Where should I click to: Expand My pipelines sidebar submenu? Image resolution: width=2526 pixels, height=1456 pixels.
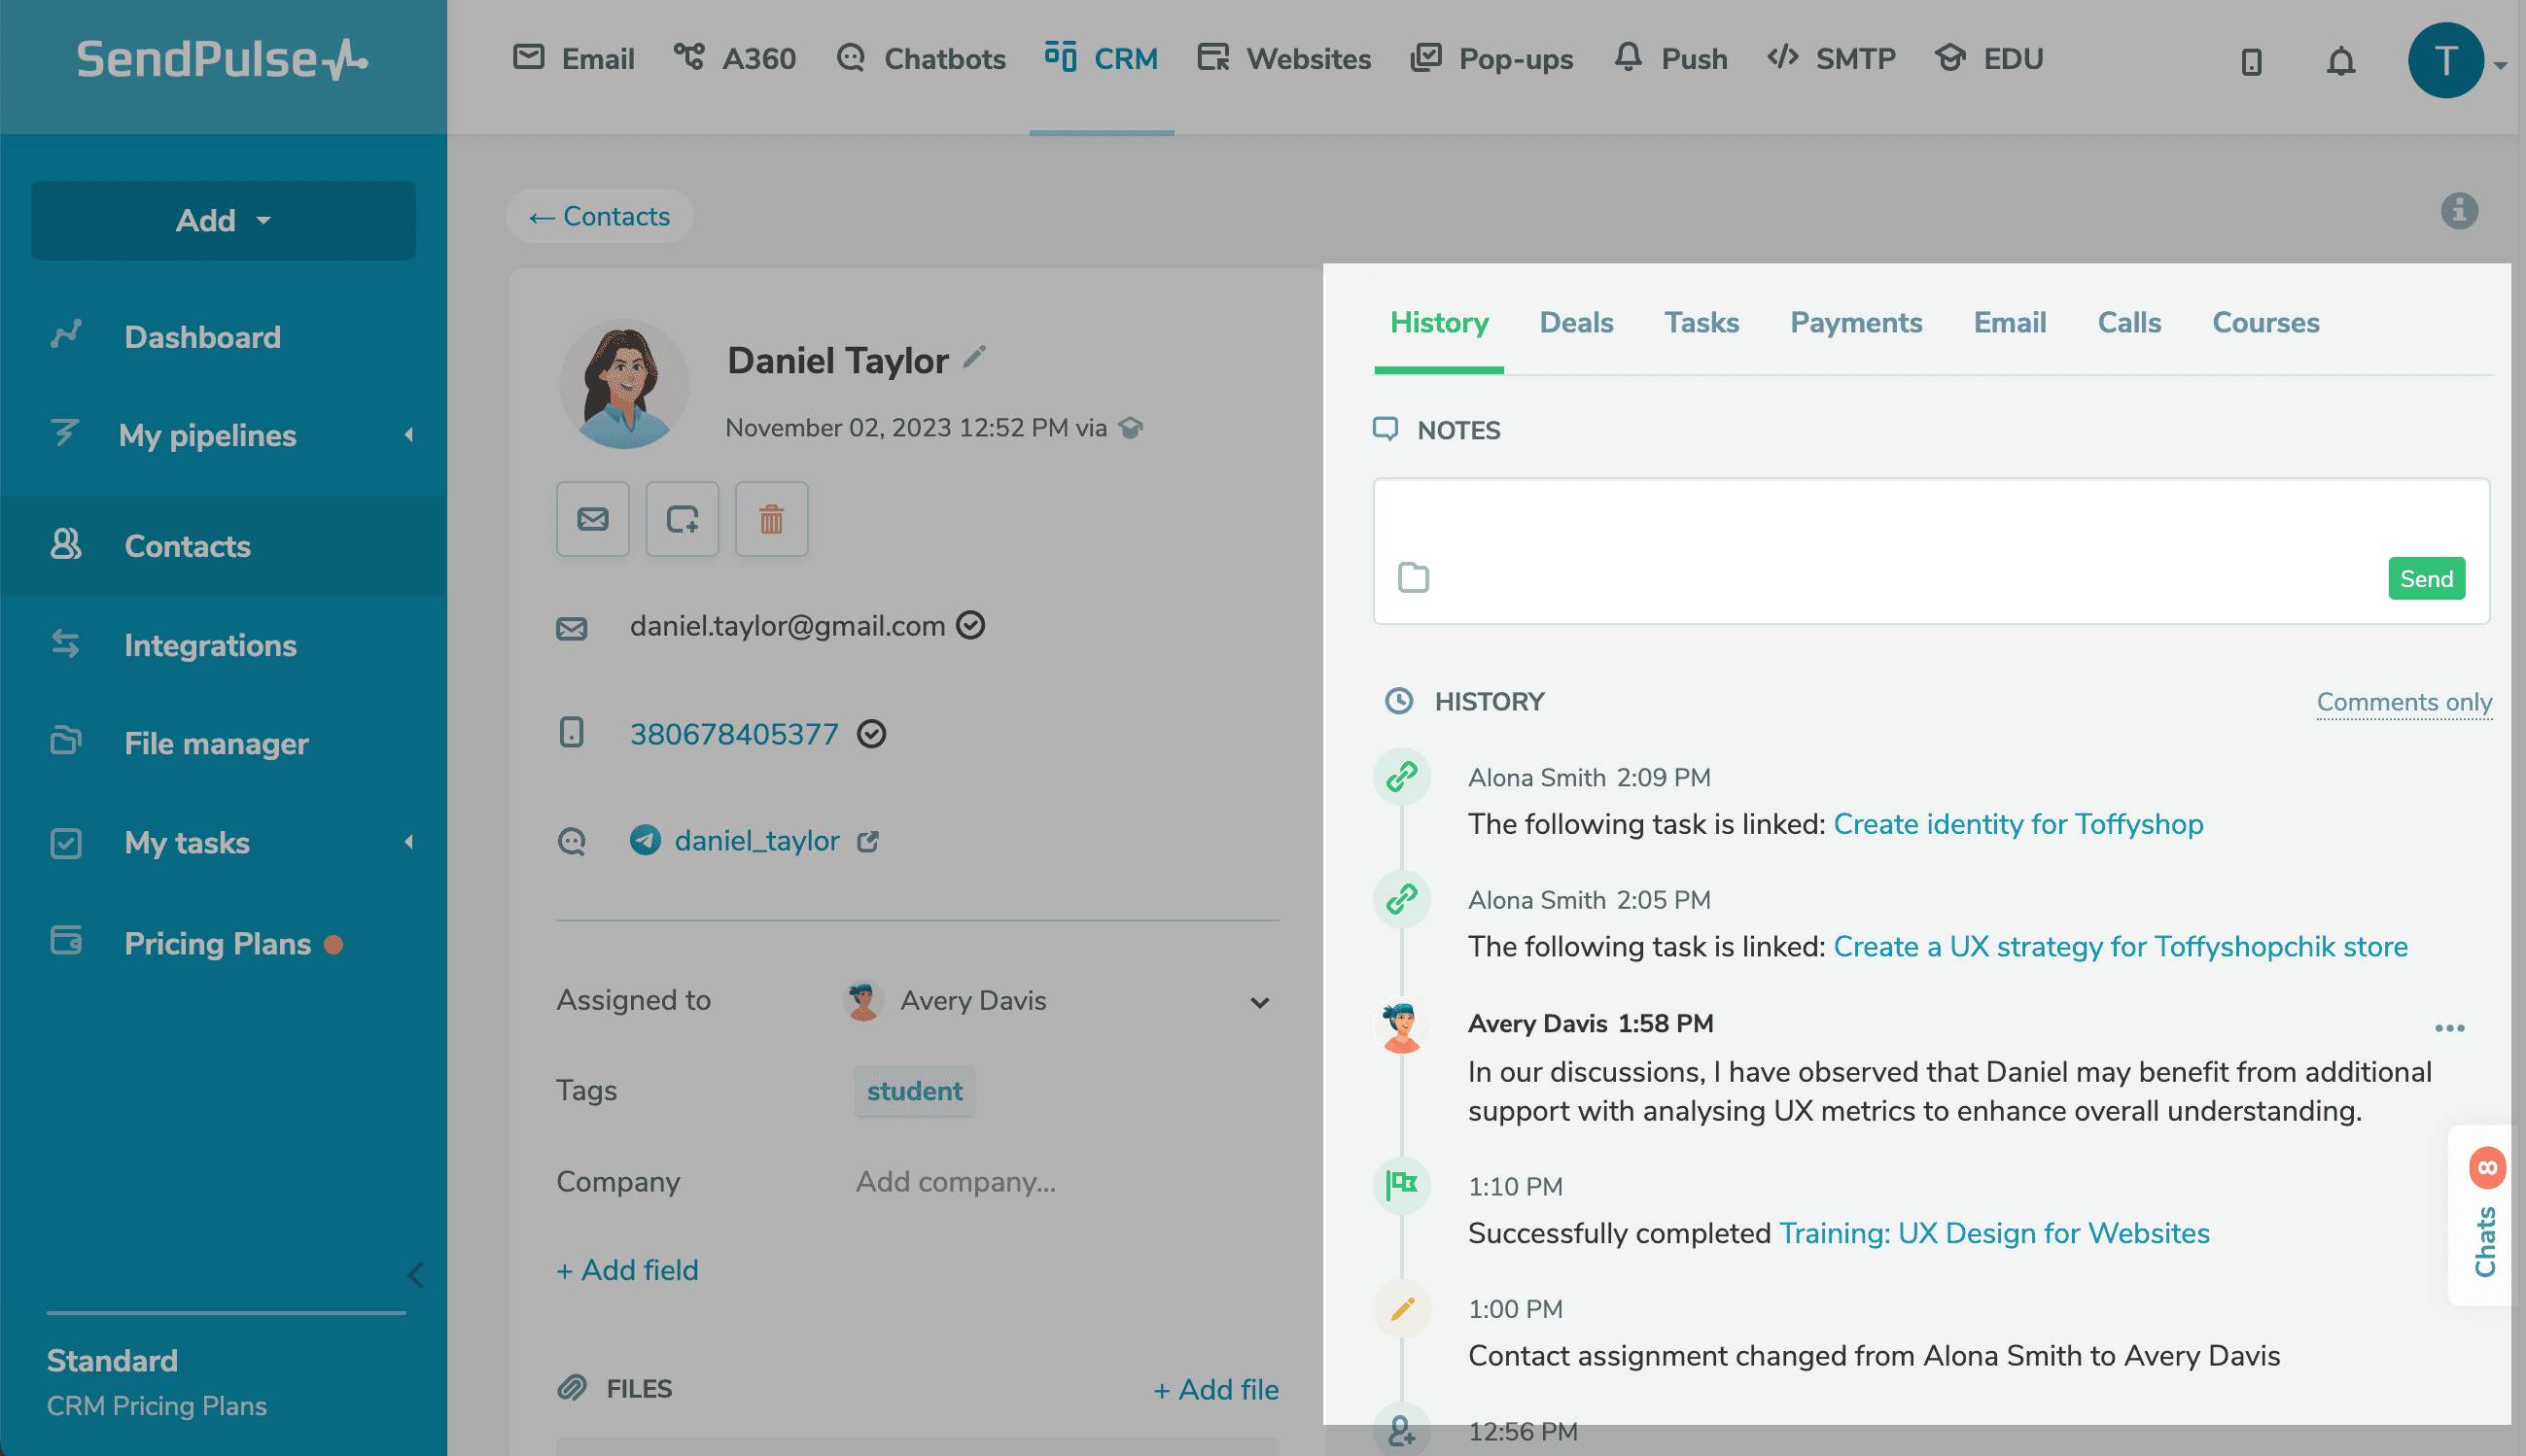407,435
